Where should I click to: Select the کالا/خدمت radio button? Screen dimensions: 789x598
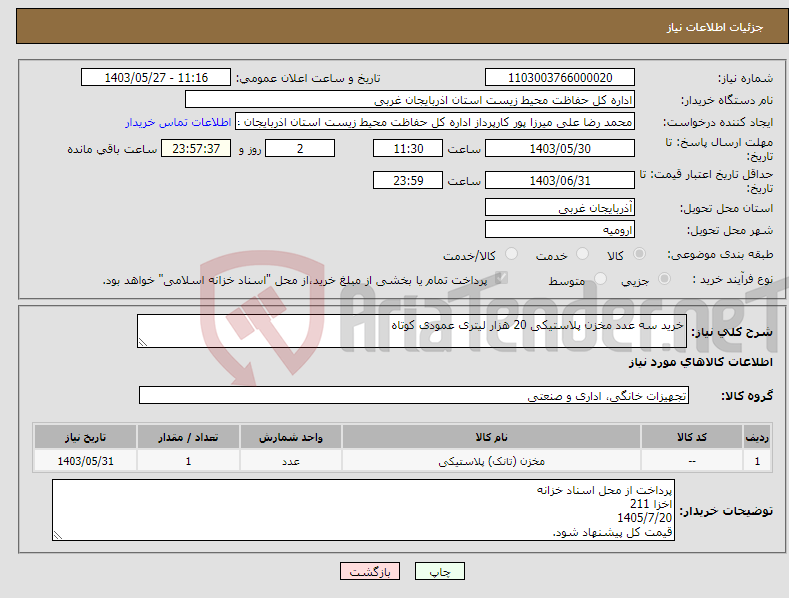(x=511, y=254)
